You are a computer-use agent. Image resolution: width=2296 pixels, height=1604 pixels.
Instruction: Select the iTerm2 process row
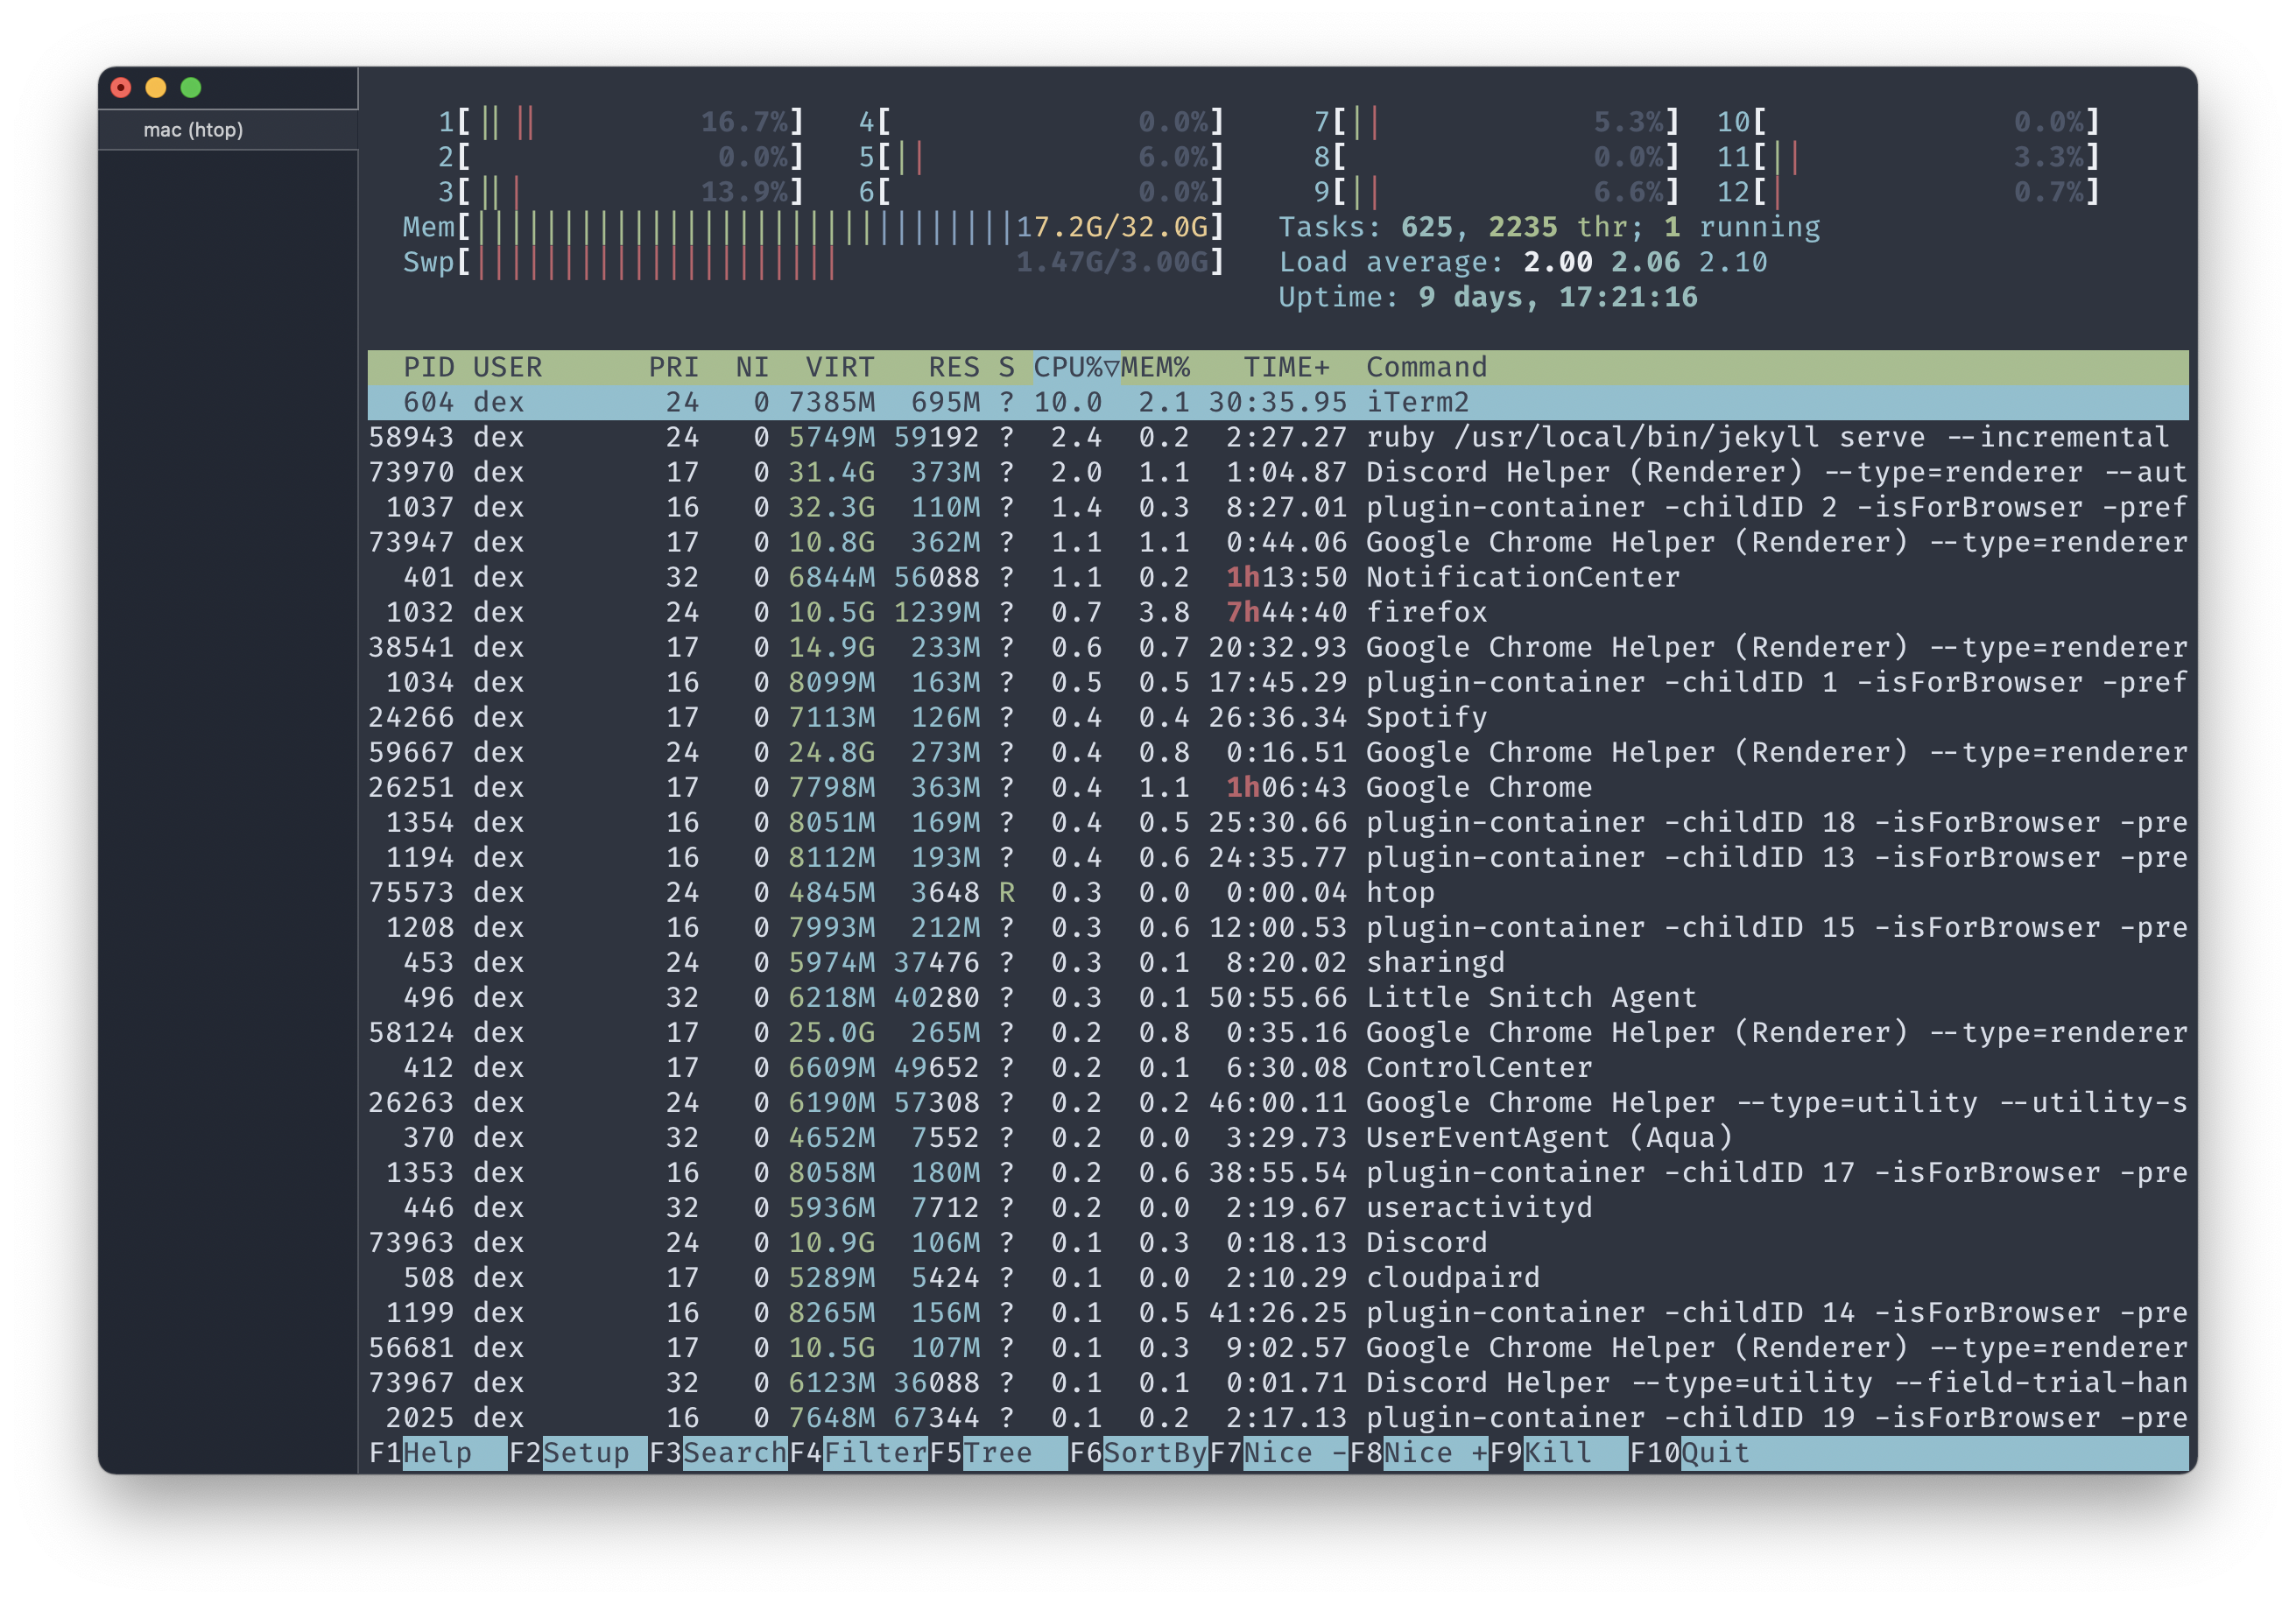pos(1278,402)
